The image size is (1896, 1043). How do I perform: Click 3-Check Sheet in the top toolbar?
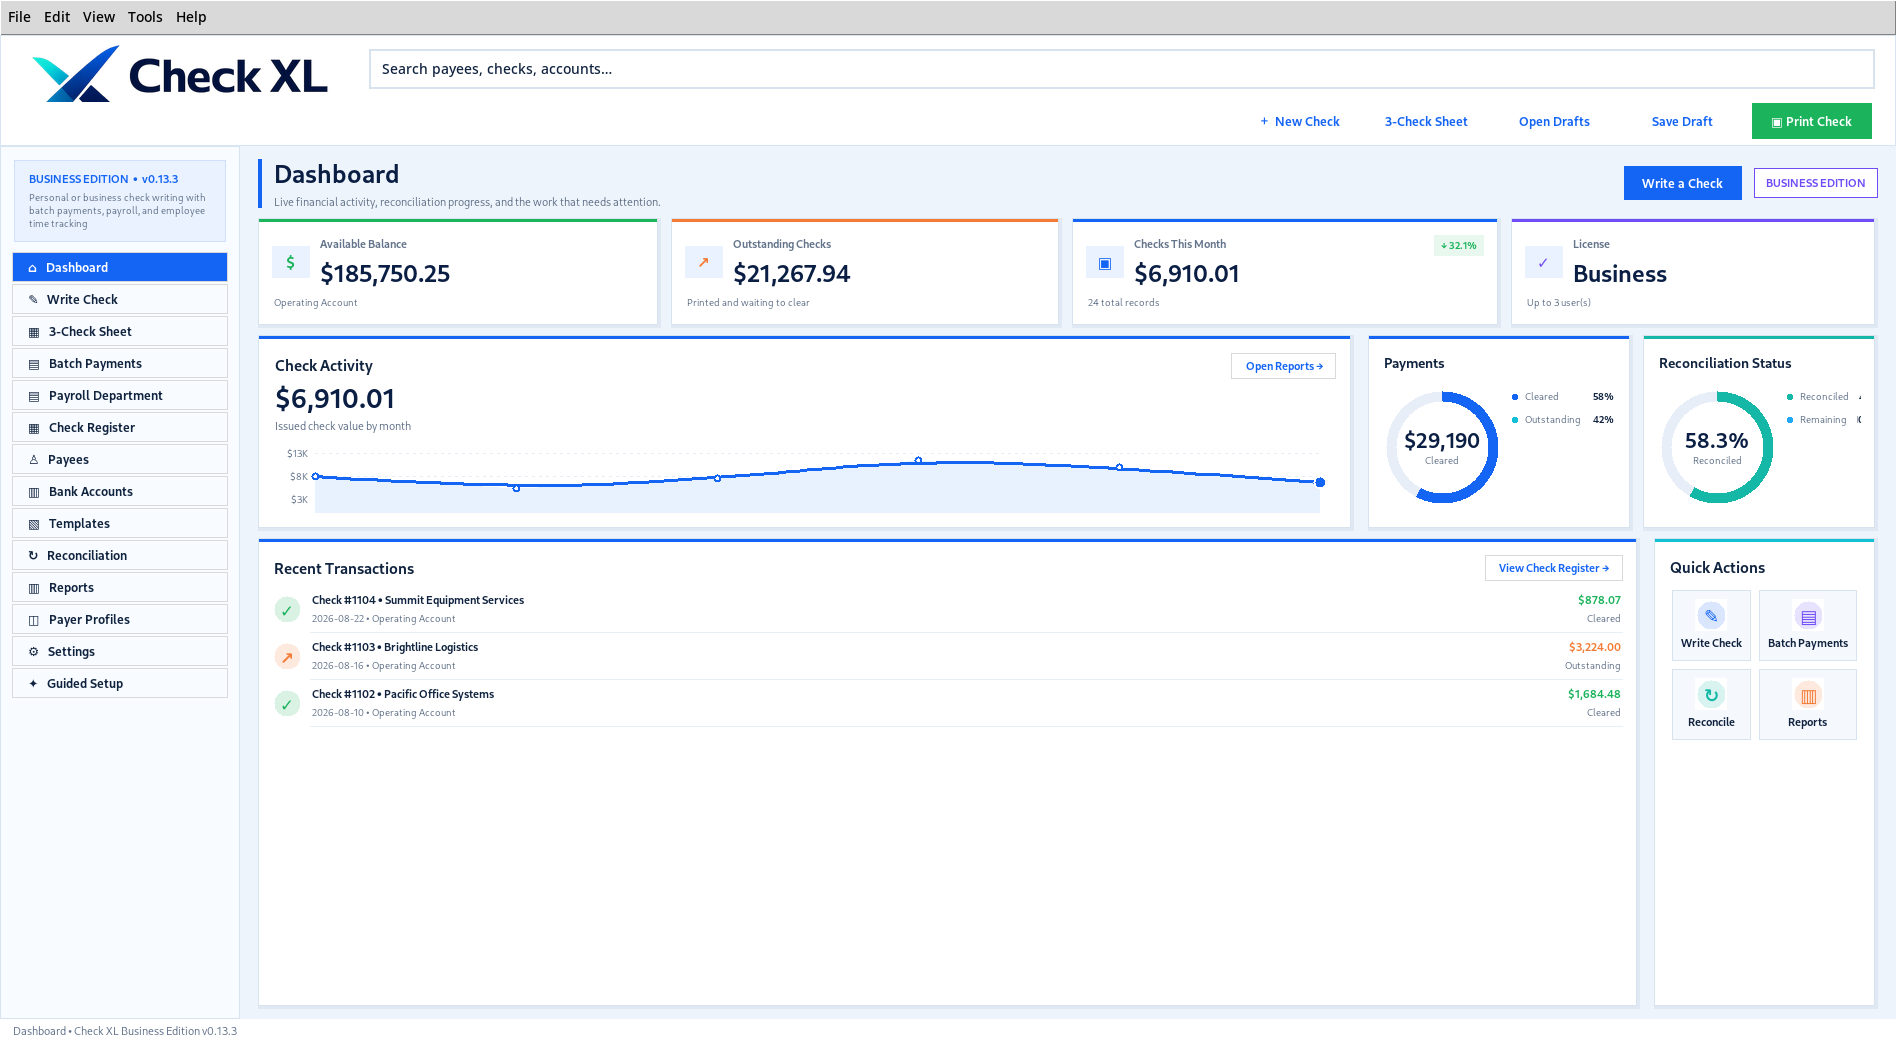pos(1426,121)
